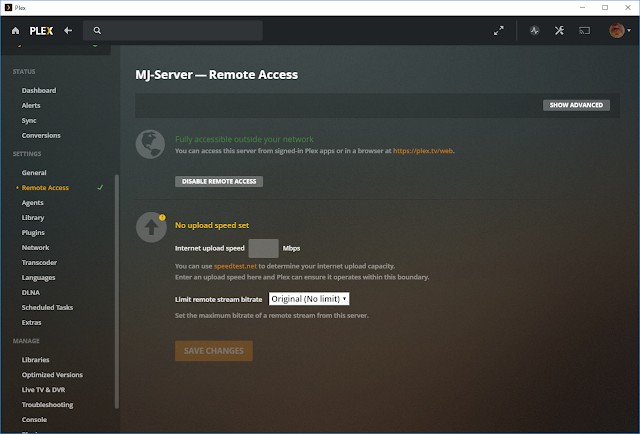Open Transcoder settings
The height and width of the screenshot is (434, 640).
pyautogui.click(x=39, y=263)
